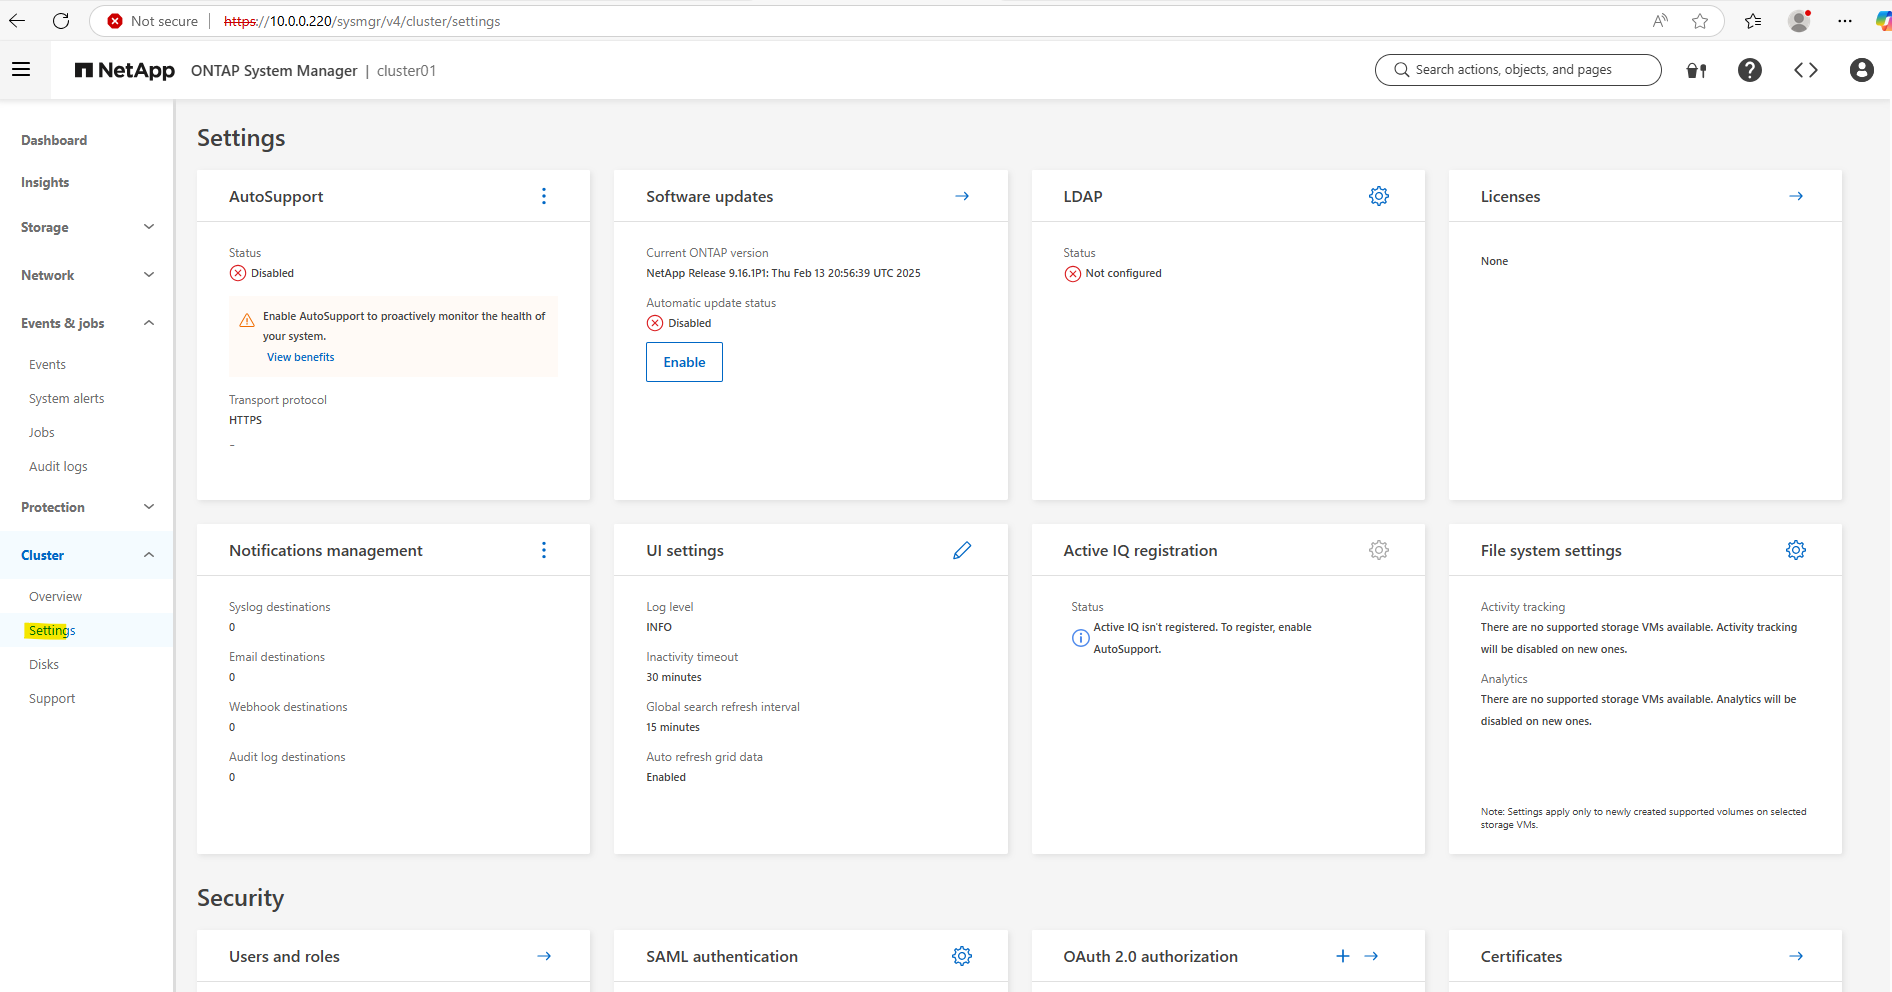1892x992 pixels.
Task: Open Licenses page via arrow
Action: click(x=1796, y=196)
